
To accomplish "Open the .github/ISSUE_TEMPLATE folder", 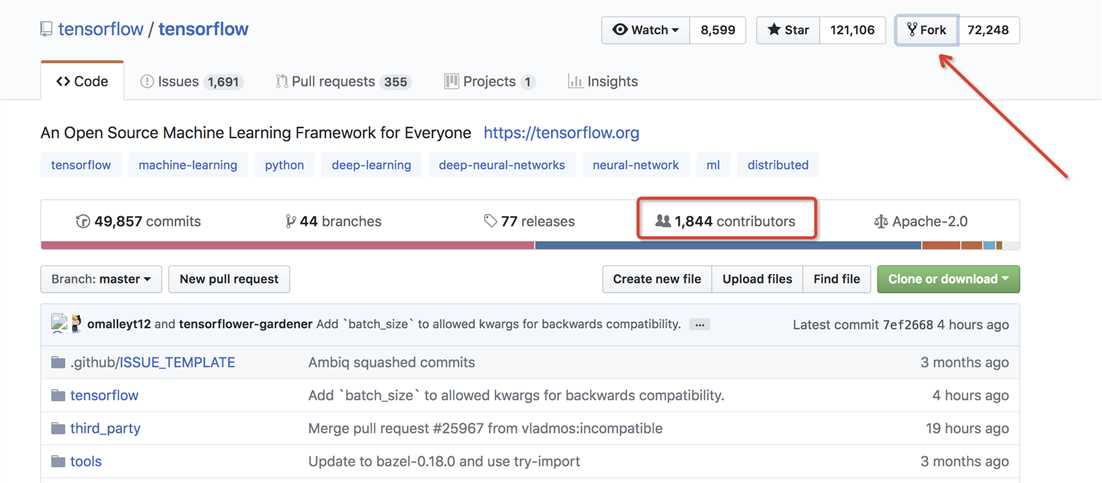I will pos(153,363).
